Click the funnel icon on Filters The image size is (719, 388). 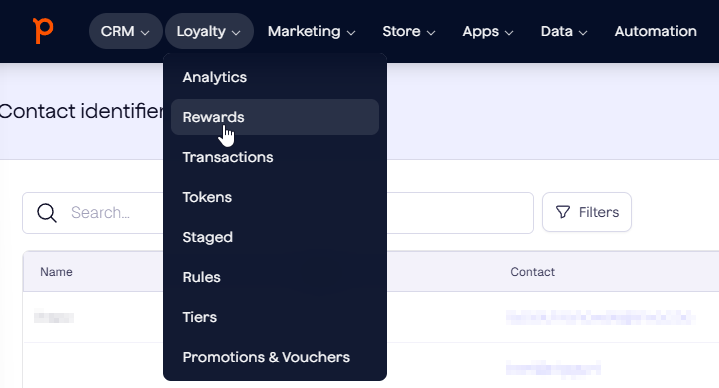[x=563, y=212]
